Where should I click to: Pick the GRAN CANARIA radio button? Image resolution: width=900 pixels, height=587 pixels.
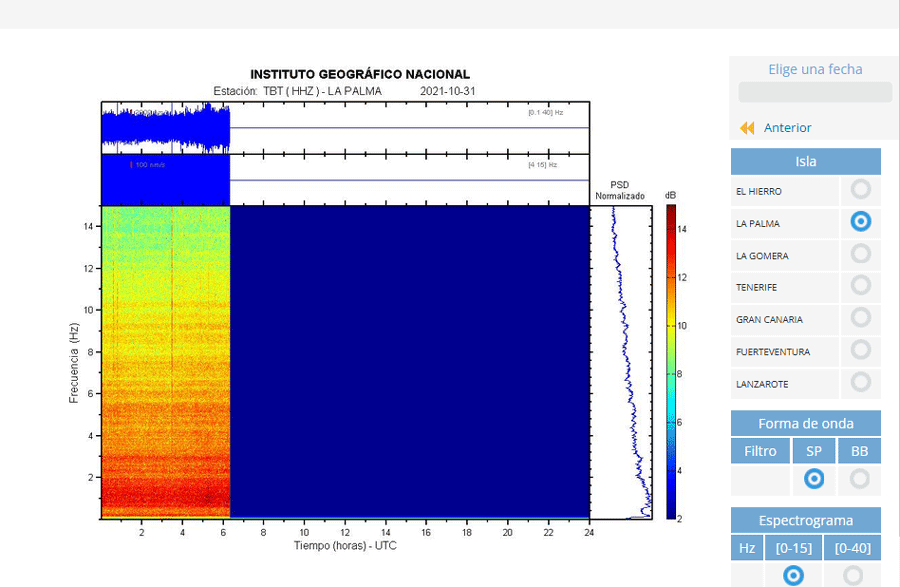point(860,317)
